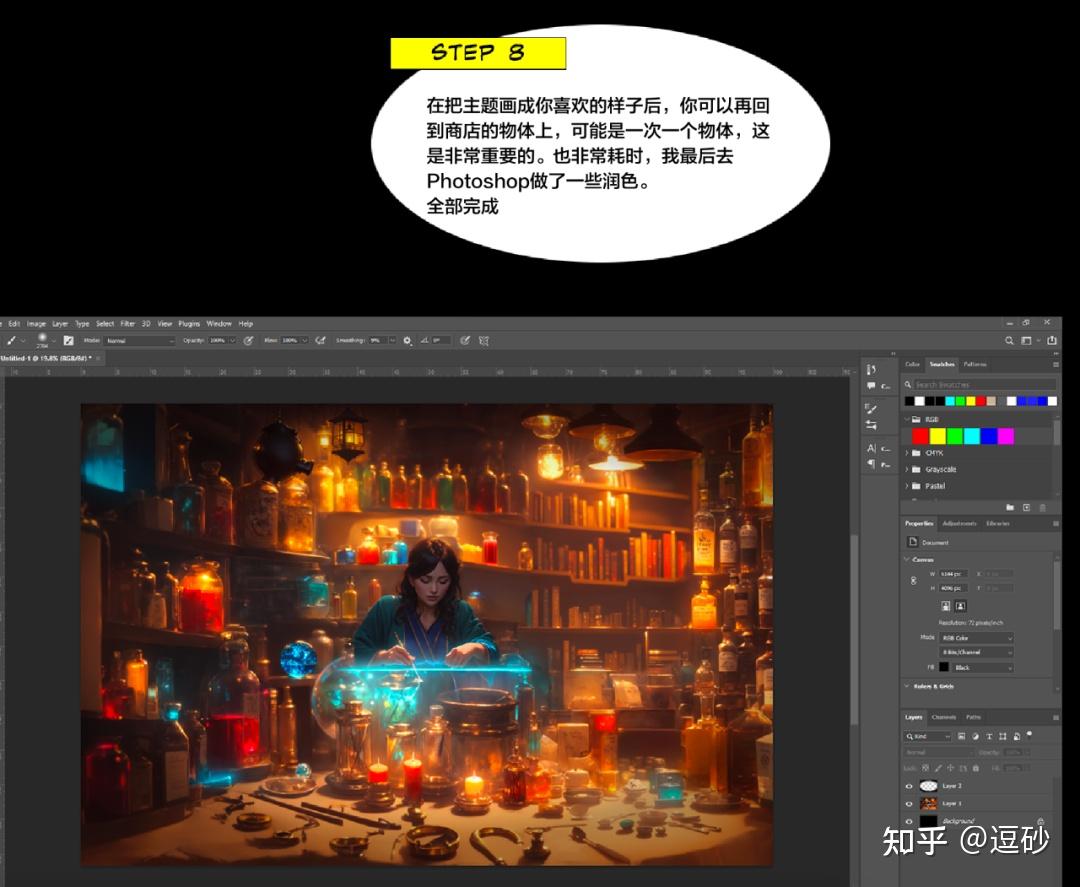Open the History panel icon in dock

[871, 370]
